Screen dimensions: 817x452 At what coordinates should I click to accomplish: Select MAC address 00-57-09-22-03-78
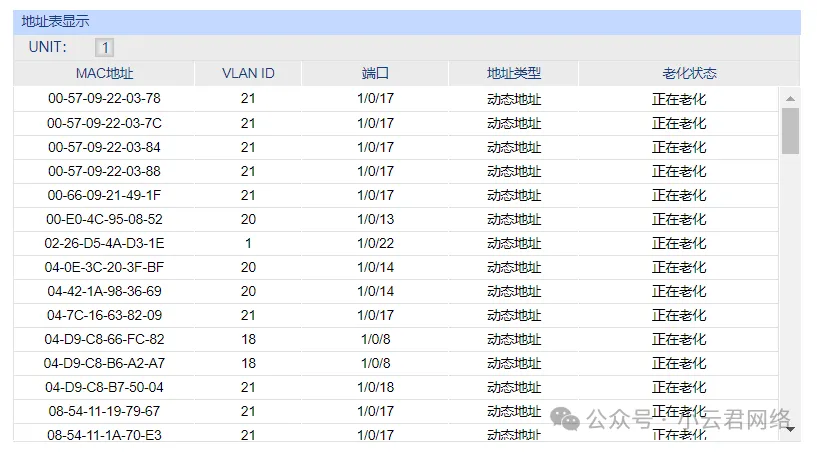[104, 99]
